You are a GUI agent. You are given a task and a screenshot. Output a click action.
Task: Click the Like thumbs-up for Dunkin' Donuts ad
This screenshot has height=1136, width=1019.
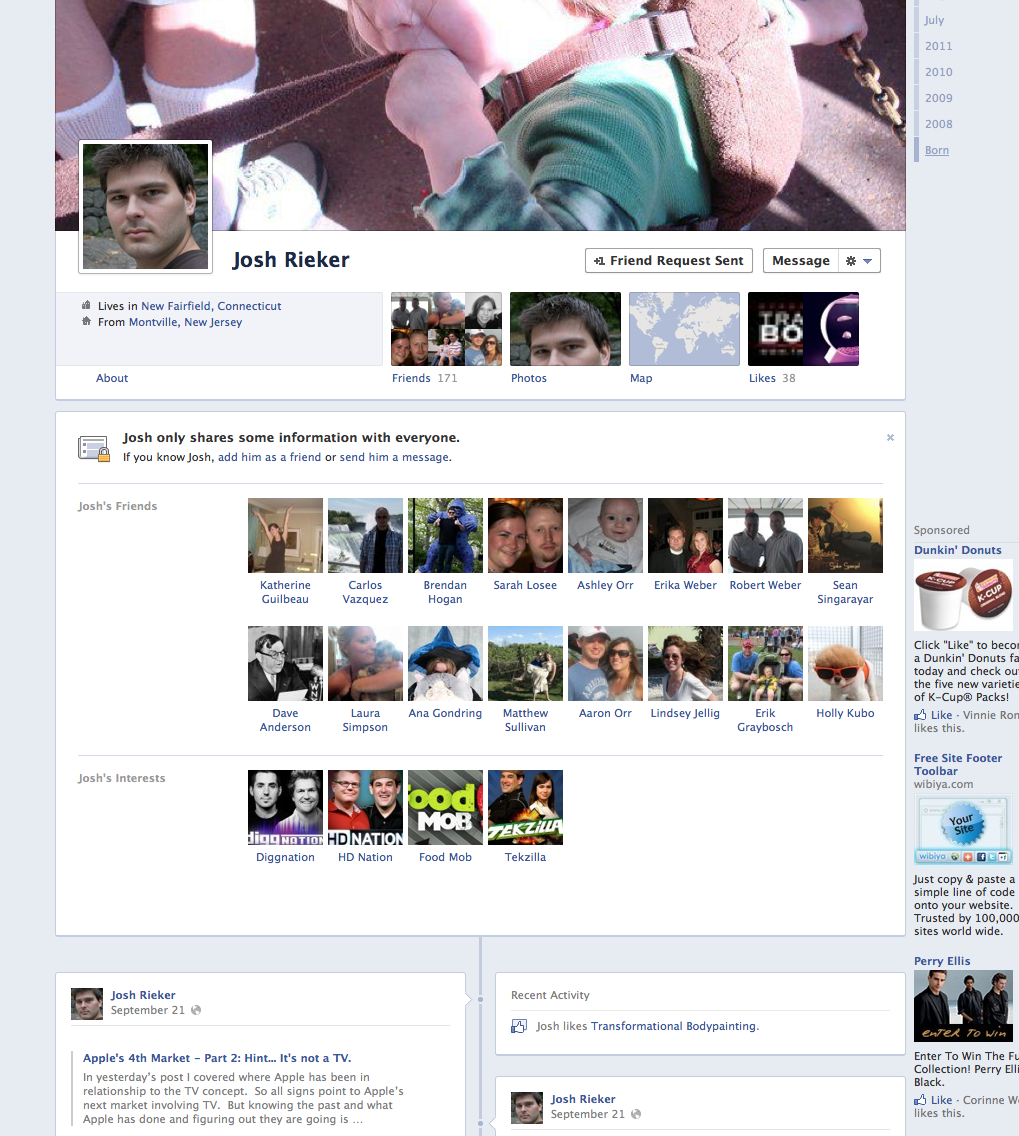click(920, 715)
